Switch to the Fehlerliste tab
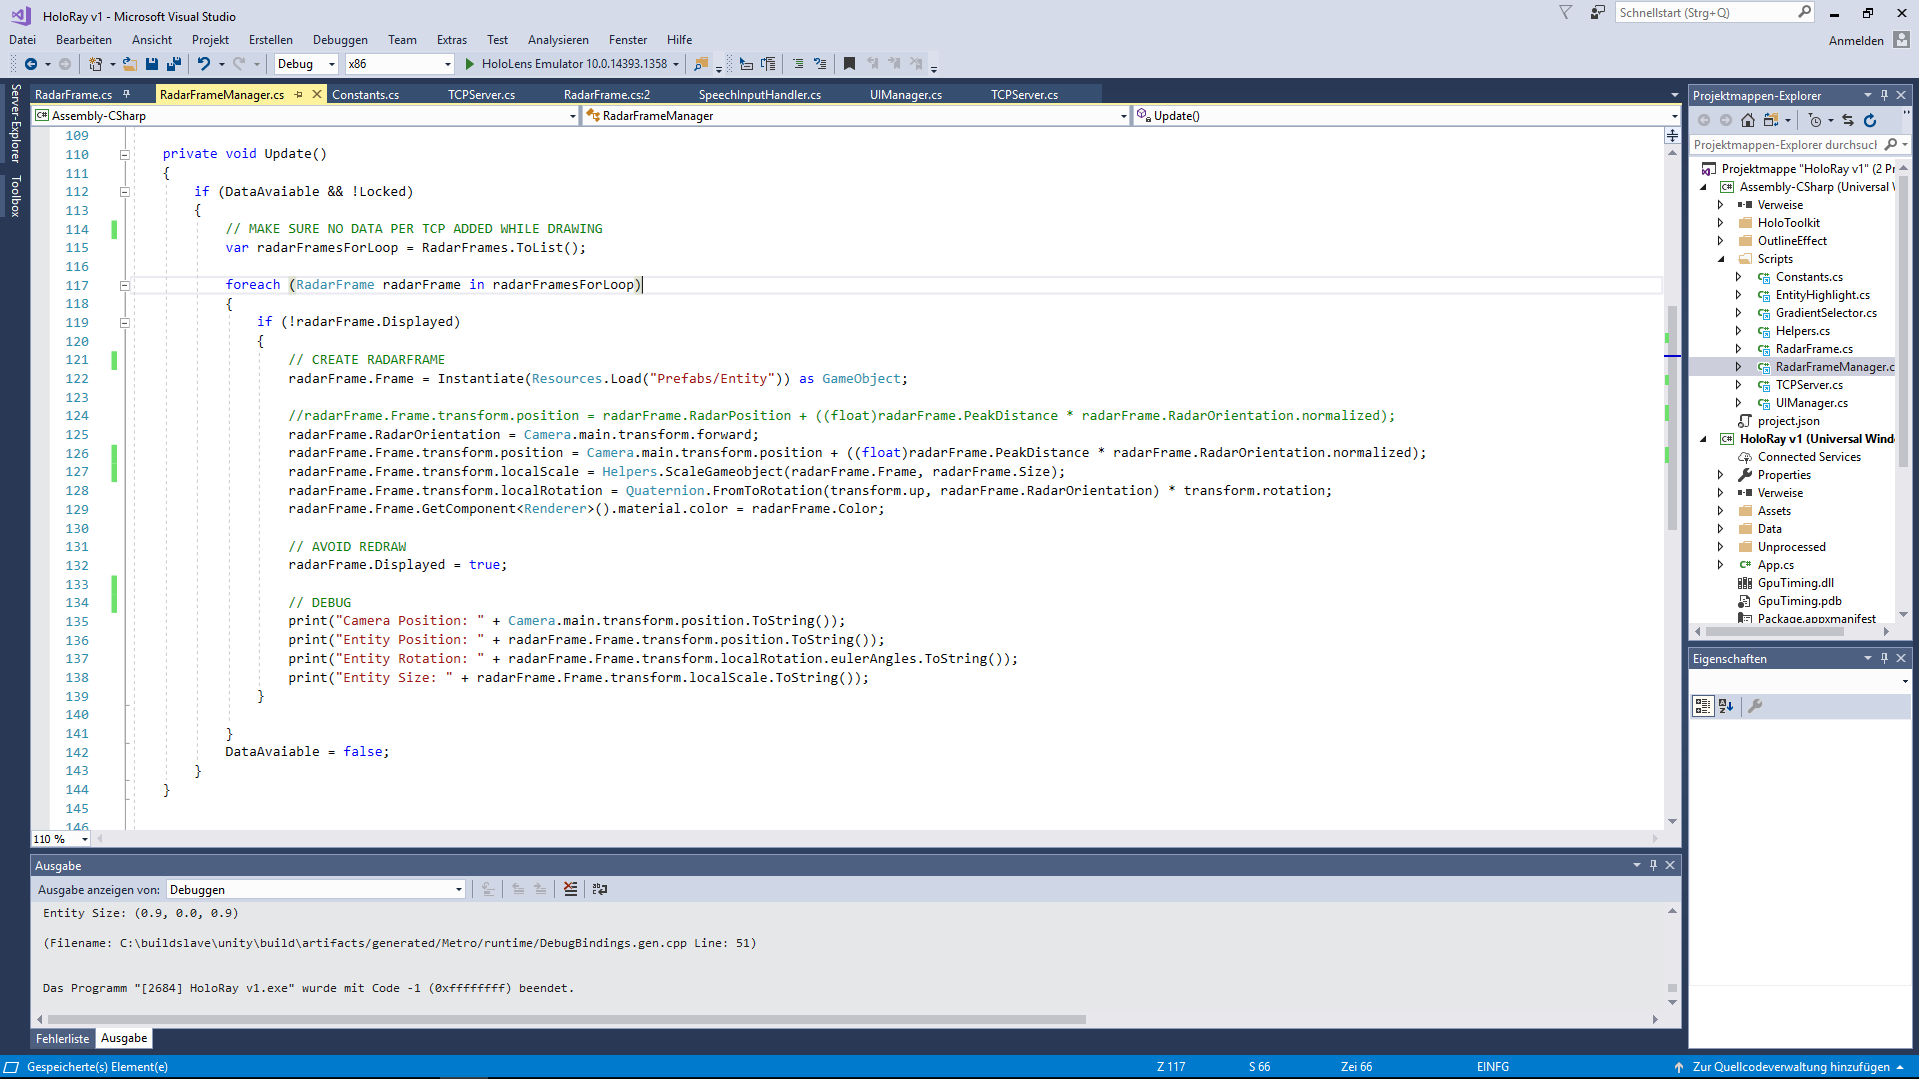Image resolution: width=1919 pixels, height=1079 pixels. pyautogui.click(x=63, y=1039)
